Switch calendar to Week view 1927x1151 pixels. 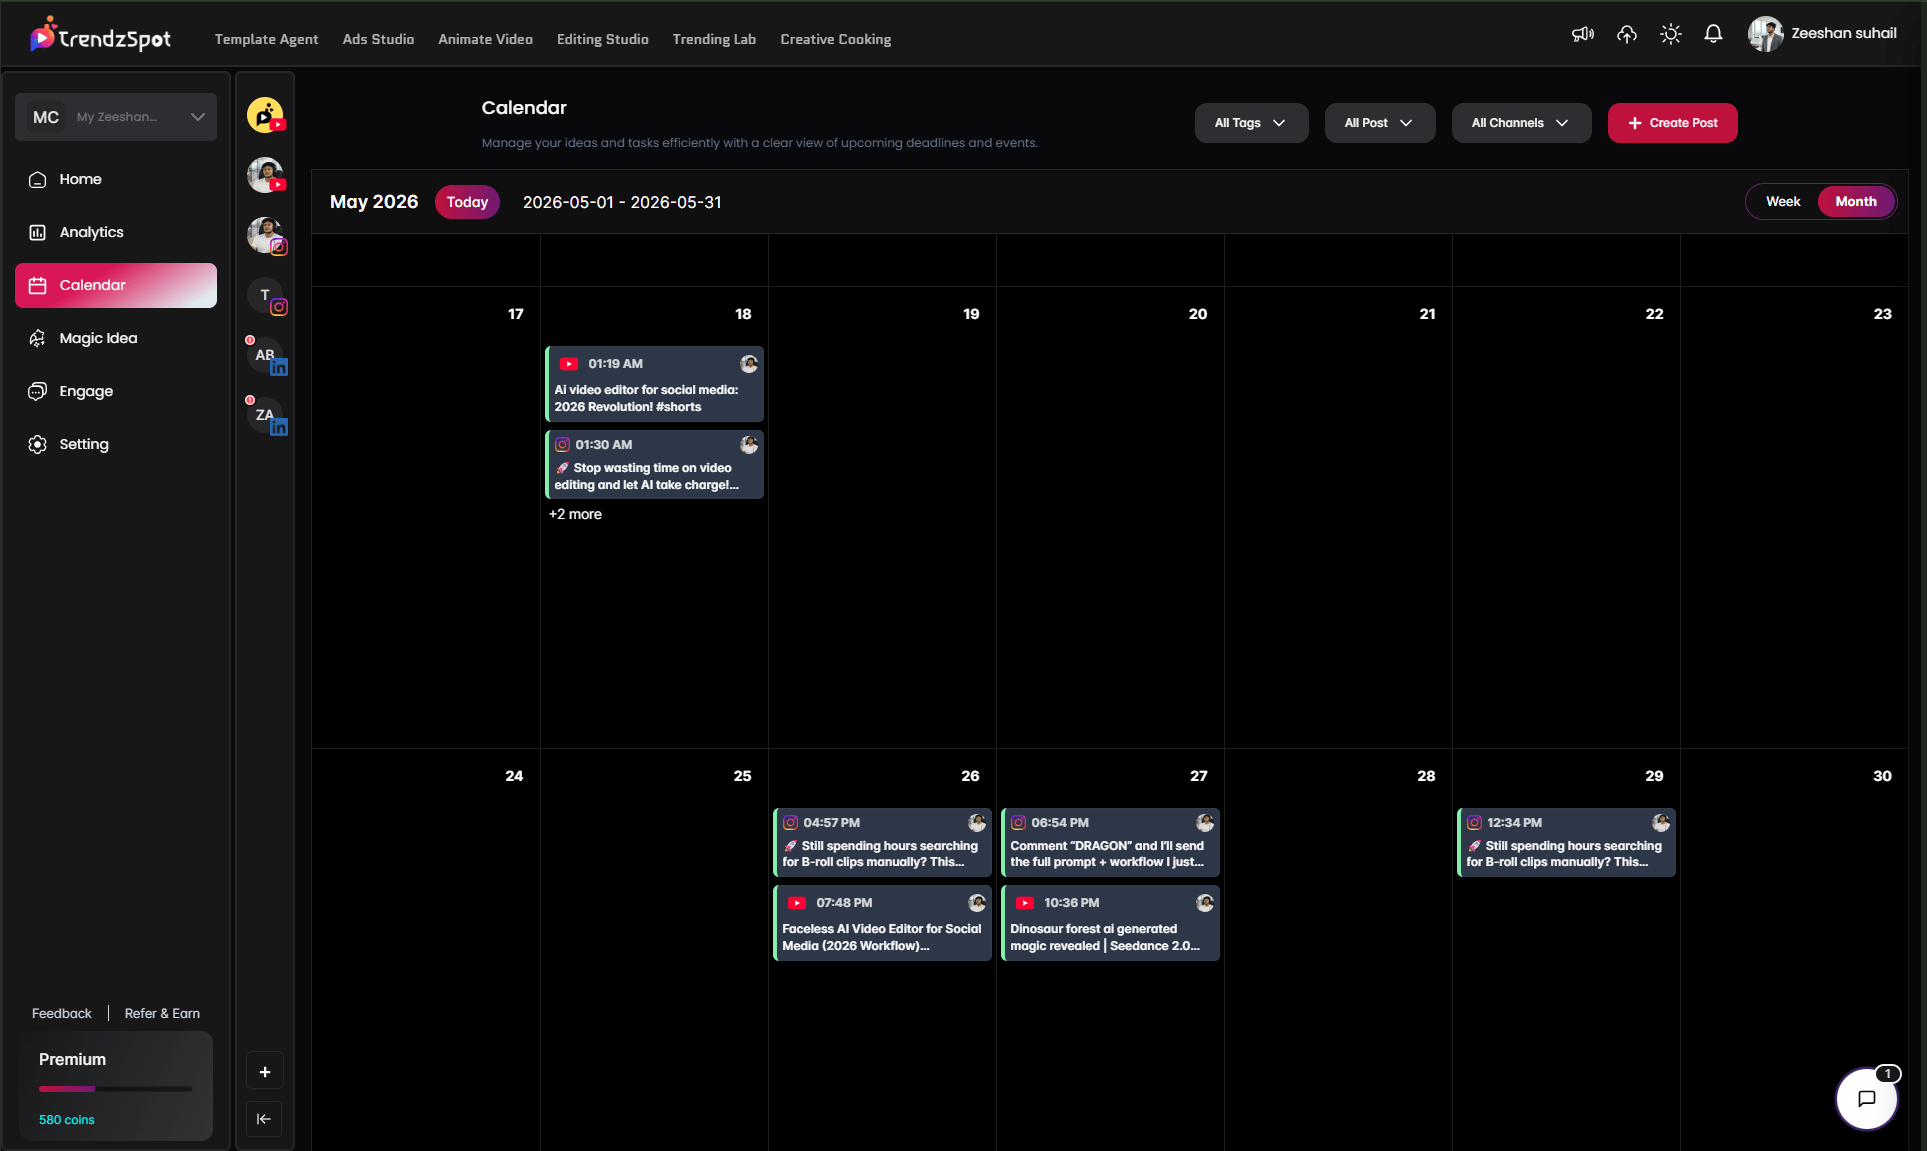click(1782, 202)
